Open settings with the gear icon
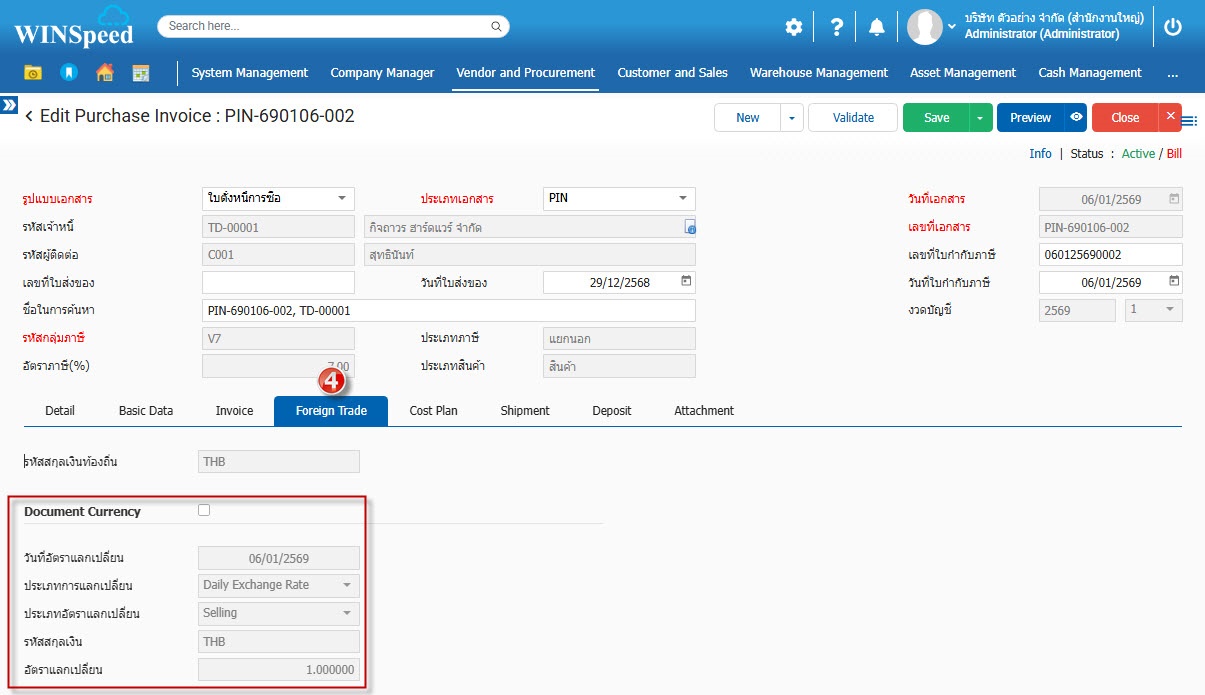Image resolution: width=1205 pixels, height=695 pixels. pos(793,27)
